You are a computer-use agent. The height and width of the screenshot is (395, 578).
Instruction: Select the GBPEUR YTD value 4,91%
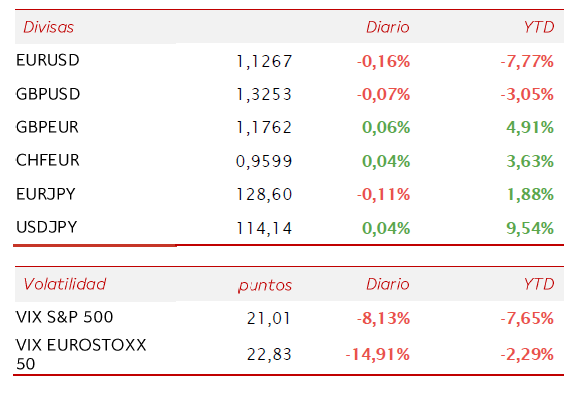pos(530,127)
